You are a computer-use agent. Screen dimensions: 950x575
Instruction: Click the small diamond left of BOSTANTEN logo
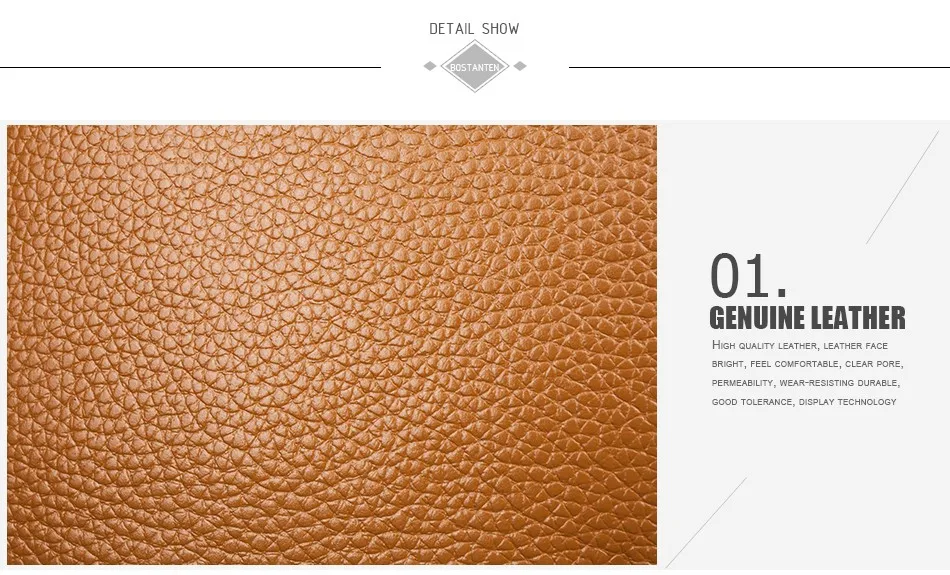coord(430,66)
